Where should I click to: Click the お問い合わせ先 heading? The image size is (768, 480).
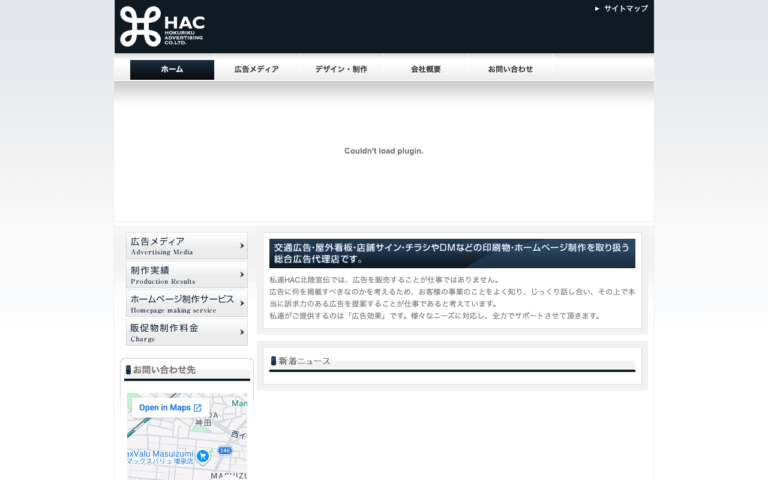(x=164, y=370)
